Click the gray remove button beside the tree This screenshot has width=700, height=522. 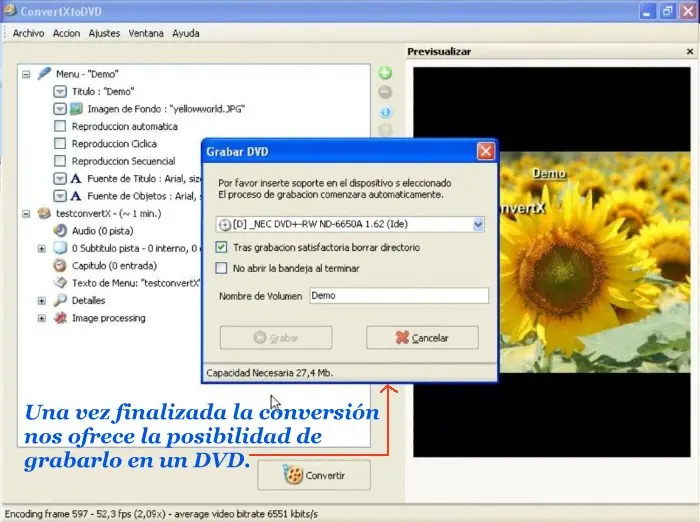[x=385, y=92]
